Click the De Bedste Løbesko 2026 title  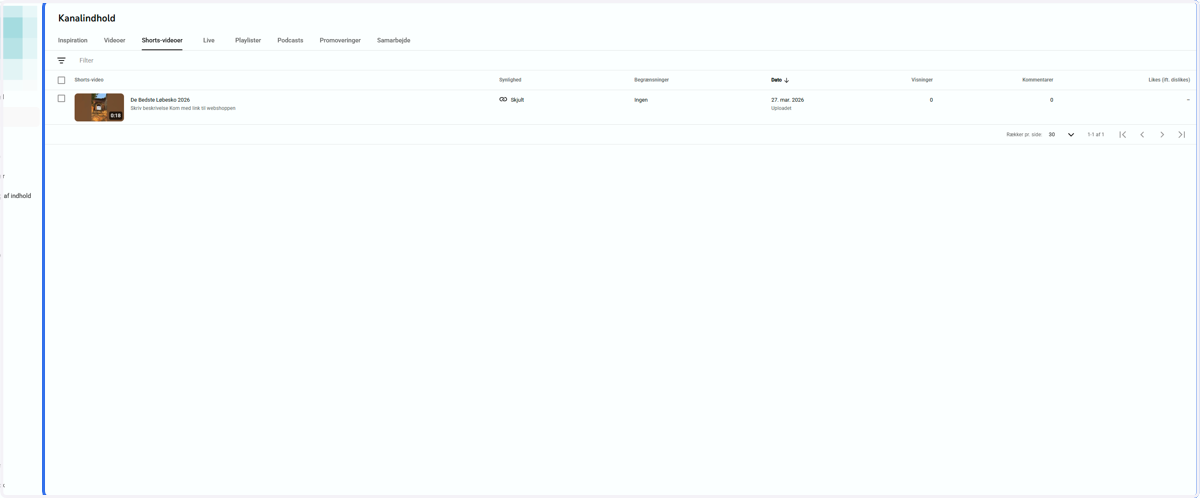[x=160, y=100]
